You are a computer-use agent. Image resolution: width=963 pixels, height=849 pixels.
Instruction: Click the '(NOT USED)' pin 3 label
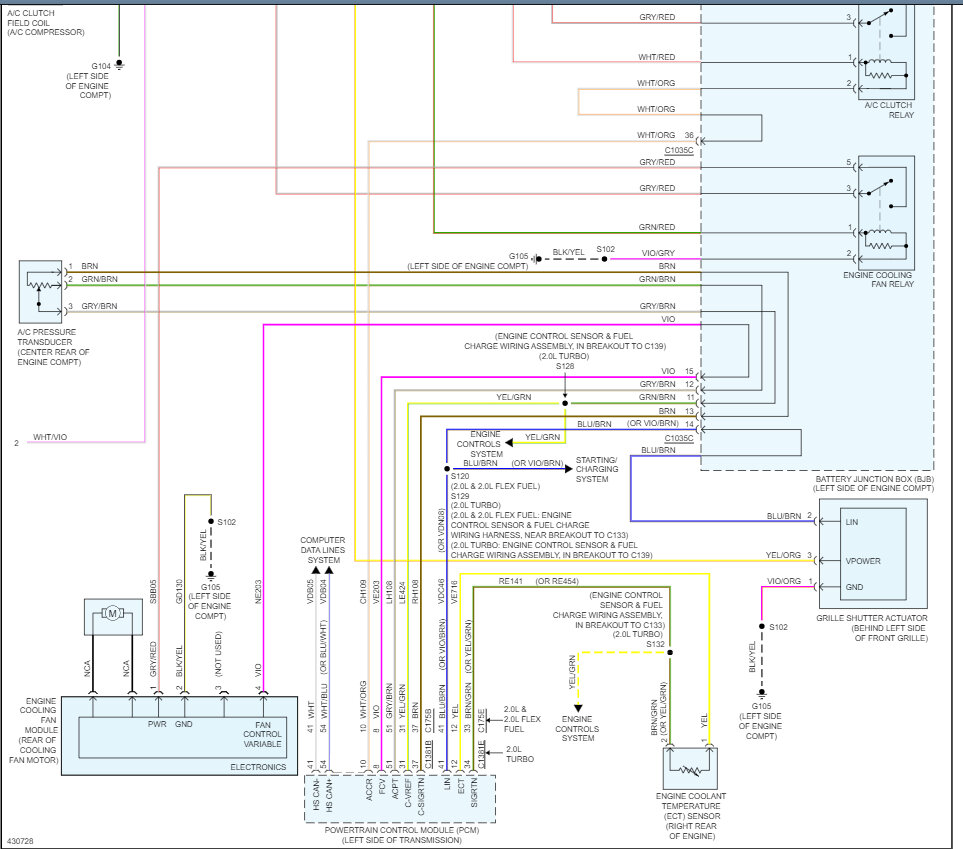tap(218, 655)
